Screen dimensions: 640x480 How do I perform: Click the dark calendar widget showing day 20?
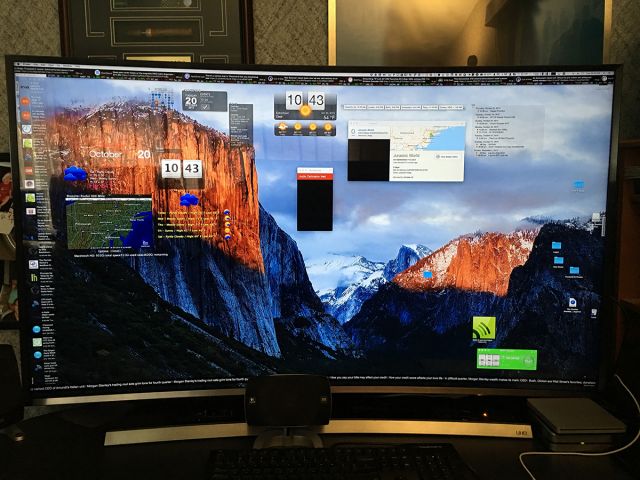pyautogui.click(x=204, y=101)
